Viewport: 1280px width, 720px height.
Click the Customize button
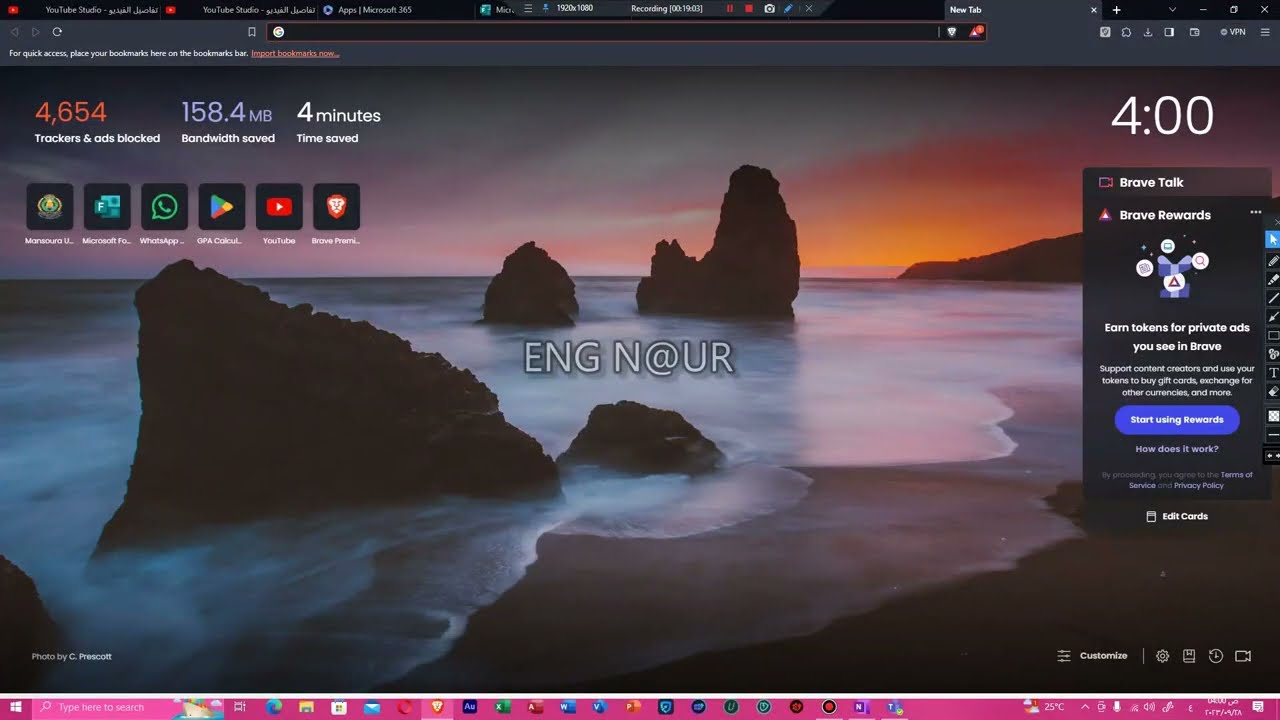(x=1092, y=656)
